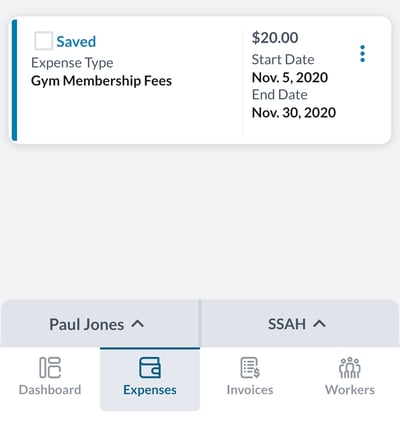Go to the Workers tab label
Image resolution: width=400 pixels, height=422 pixels.
point(350,390)
